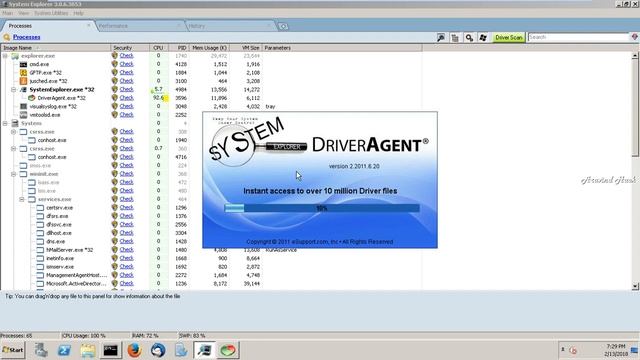Sort by the Image Name column header
The height and width of the screenshot is (360, 640).
coord(56,48)
